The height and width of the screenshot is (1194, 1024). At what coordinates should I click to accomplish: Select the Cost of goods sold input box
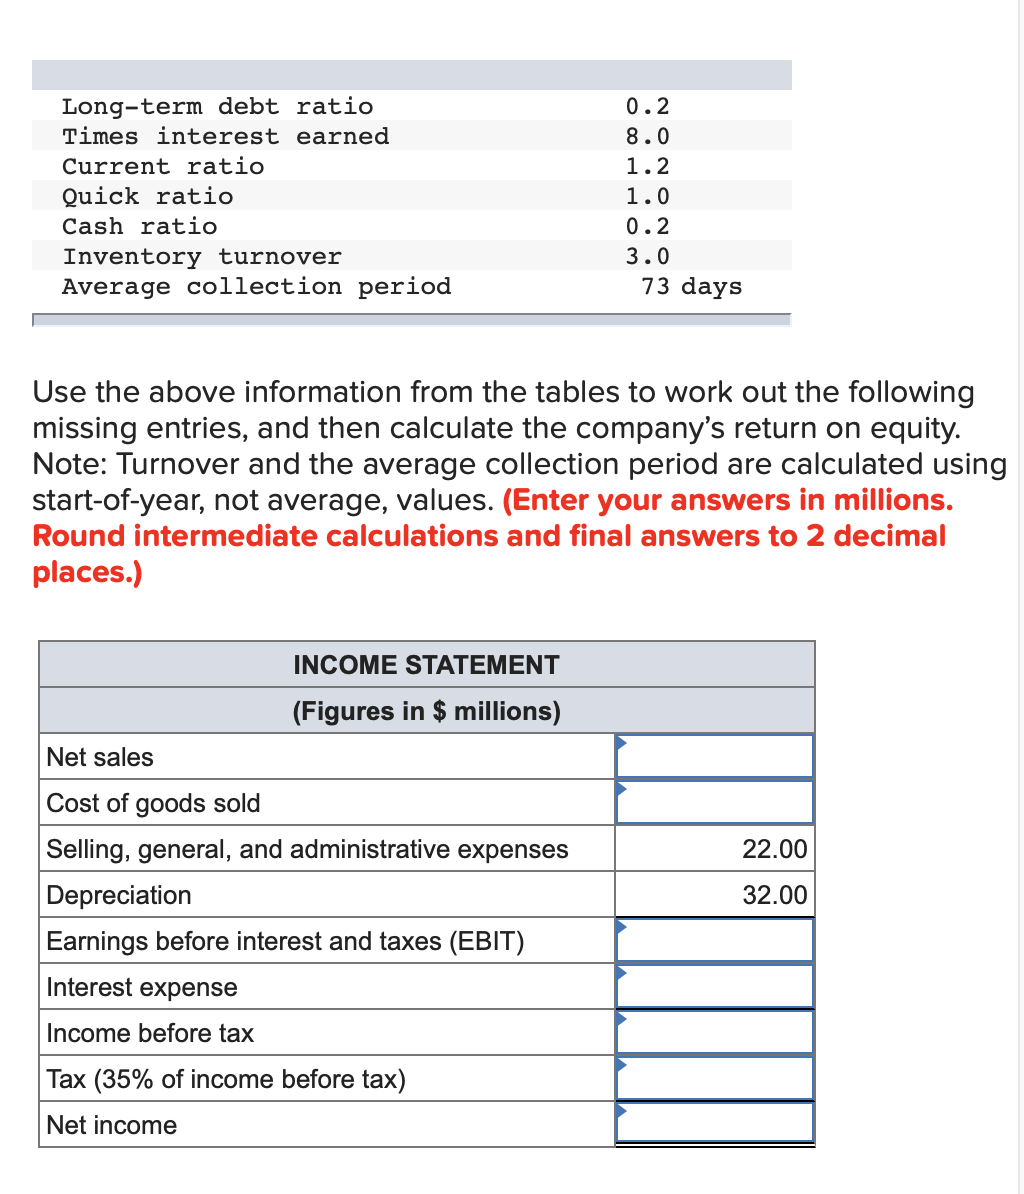(x=715, y=801)
